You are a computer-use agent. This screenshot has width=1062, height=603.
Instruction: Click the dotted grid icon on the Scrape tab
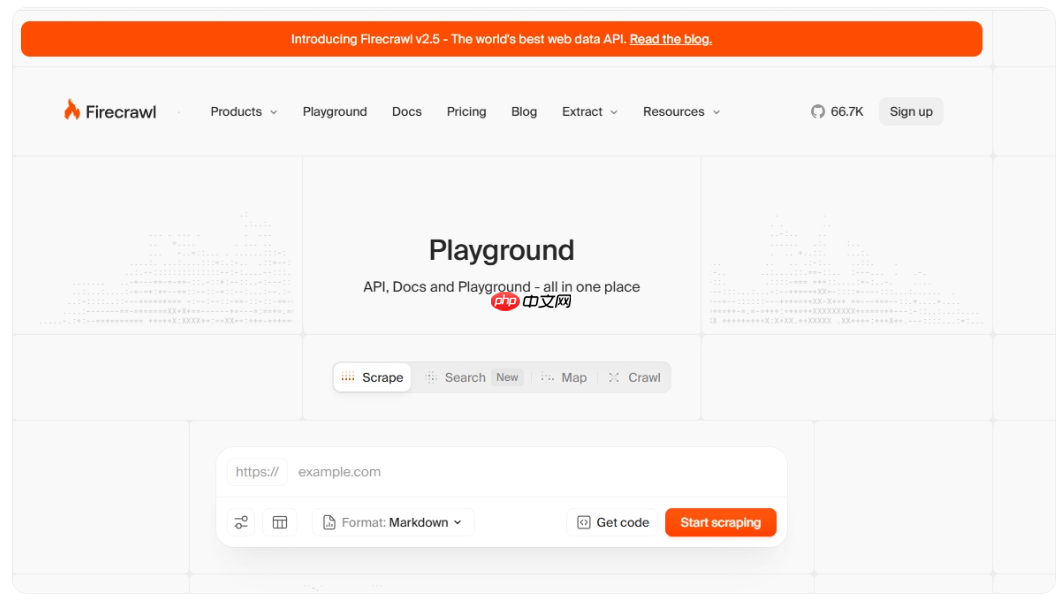click(x=347, y=377)
